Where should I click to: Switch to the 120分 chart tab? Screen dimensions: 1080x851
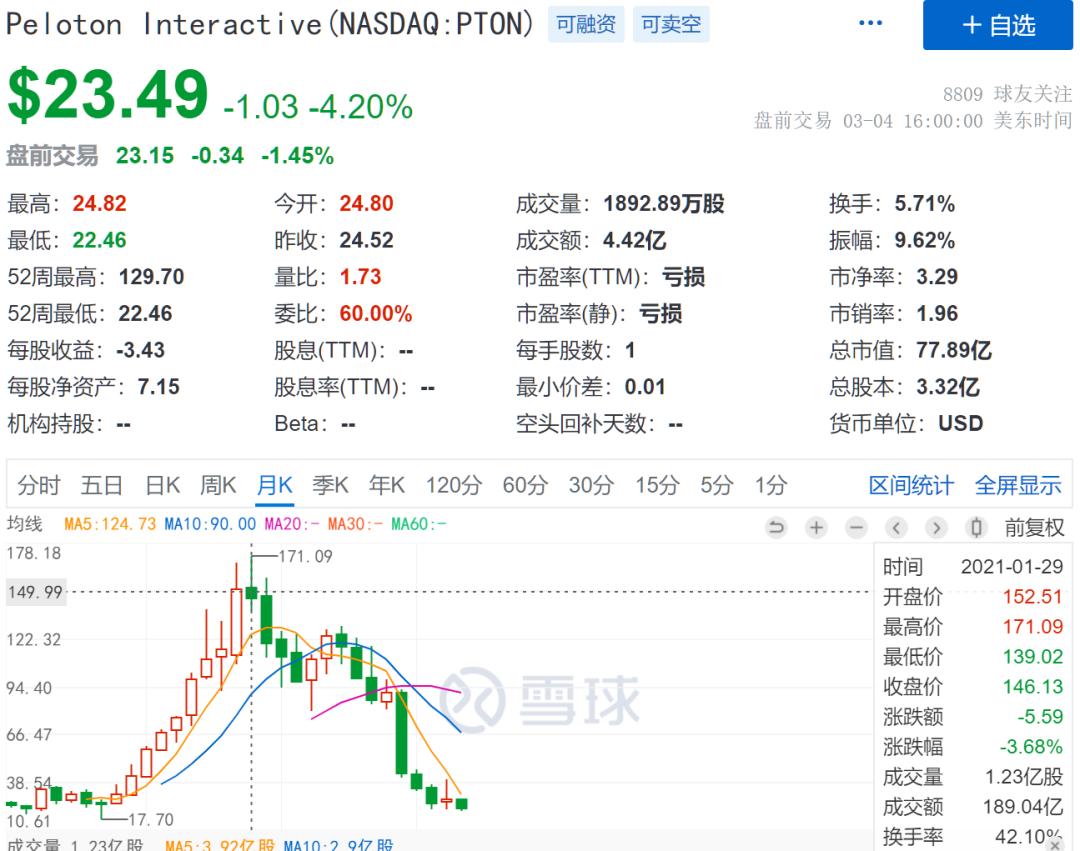453,485
